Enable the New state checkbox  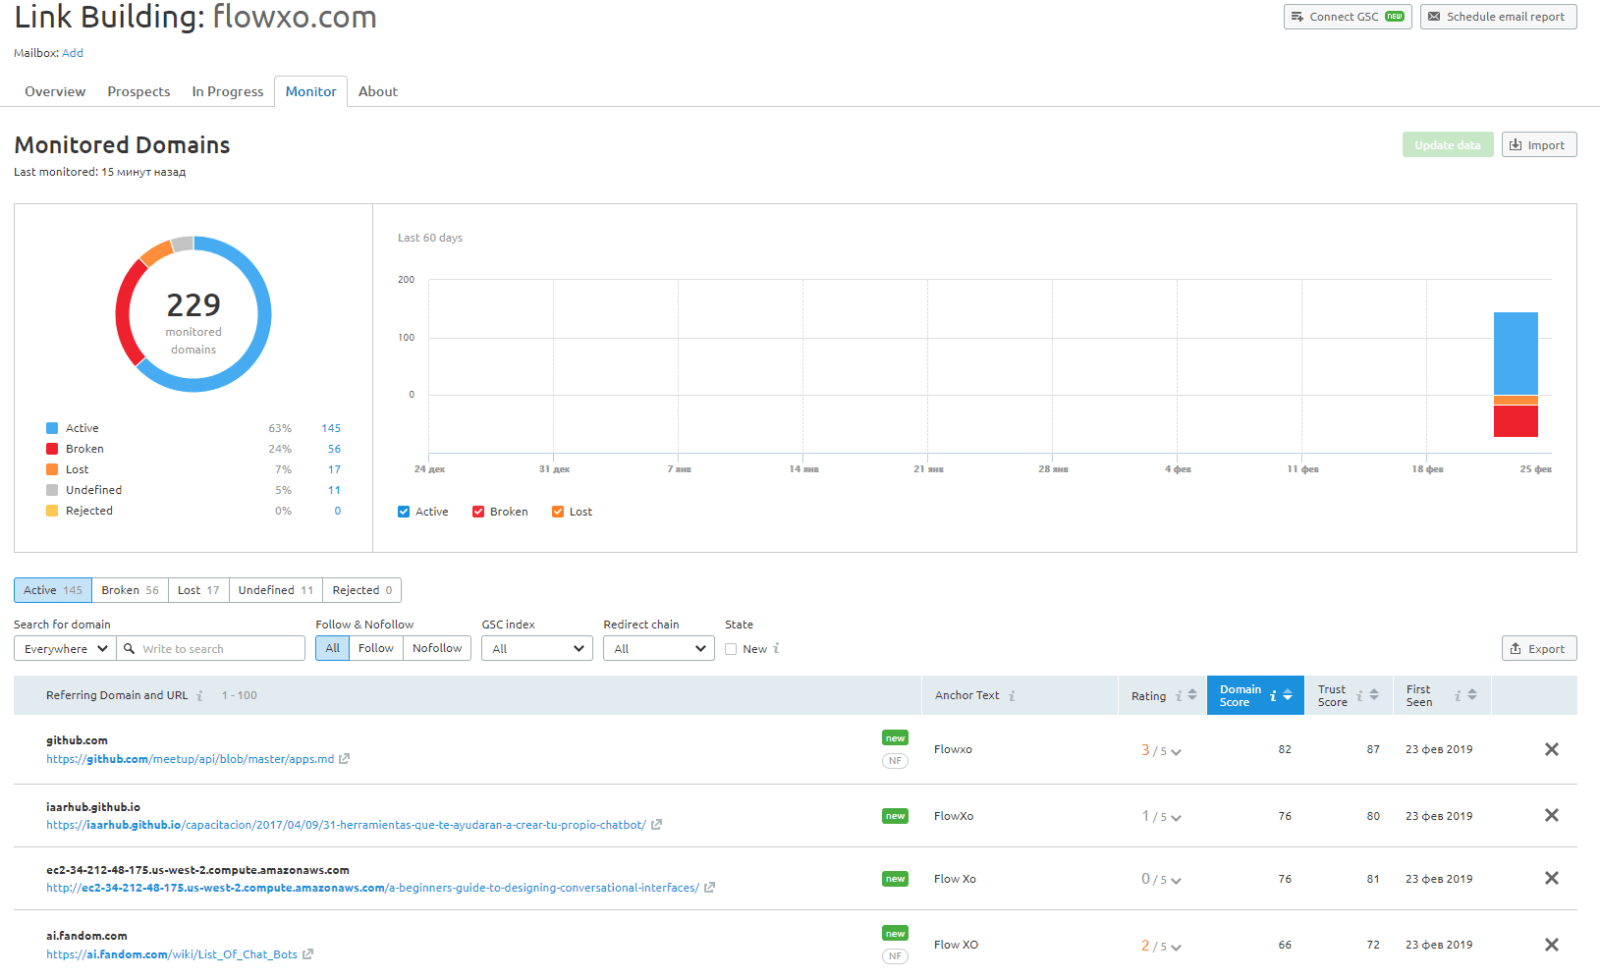[731, 649]
